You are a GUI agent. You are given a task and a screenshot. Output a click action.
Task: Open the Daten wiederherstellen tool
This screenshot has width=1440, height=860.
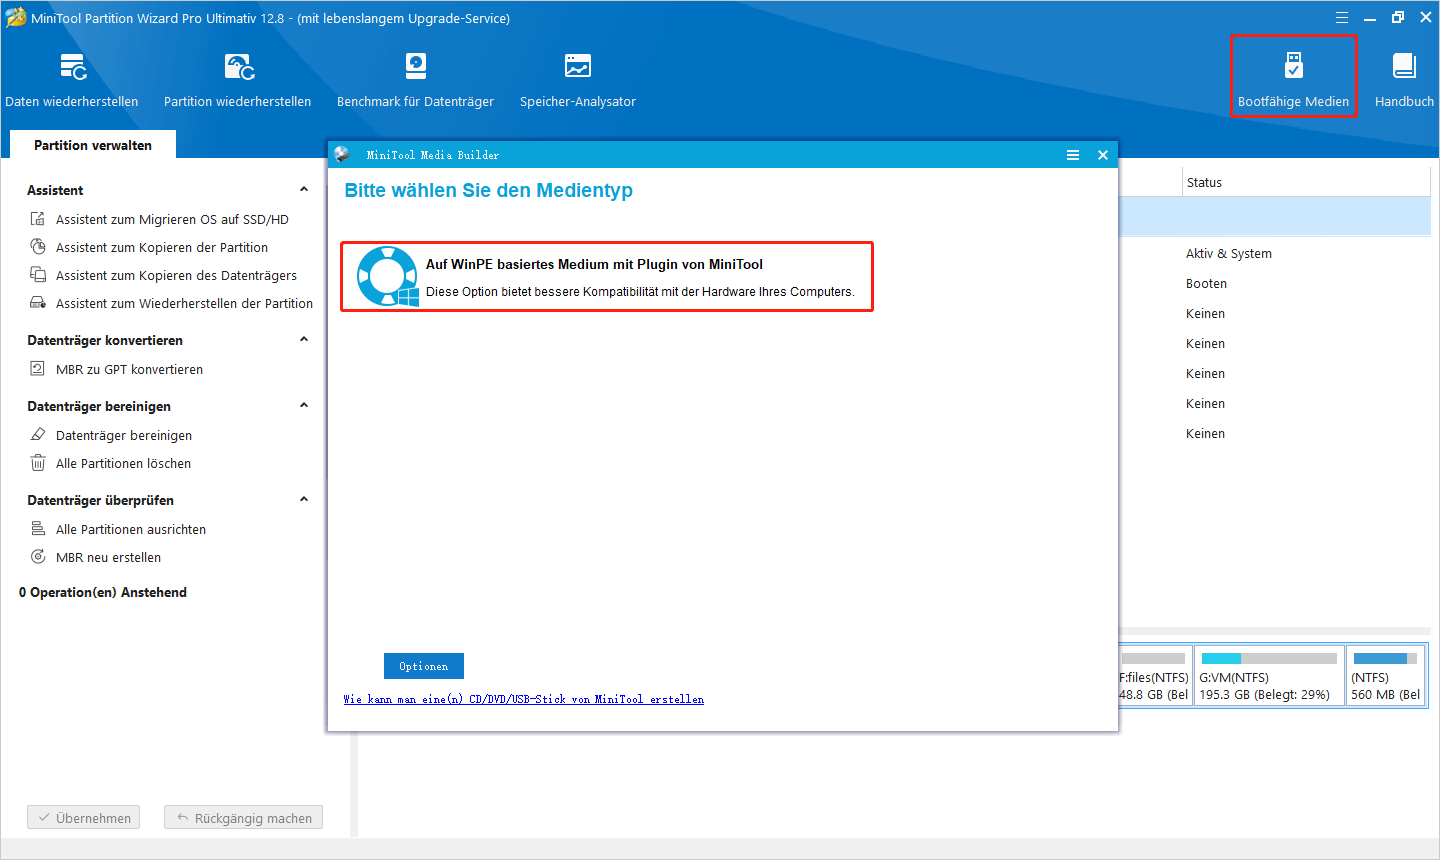click(x=72, y=78)
